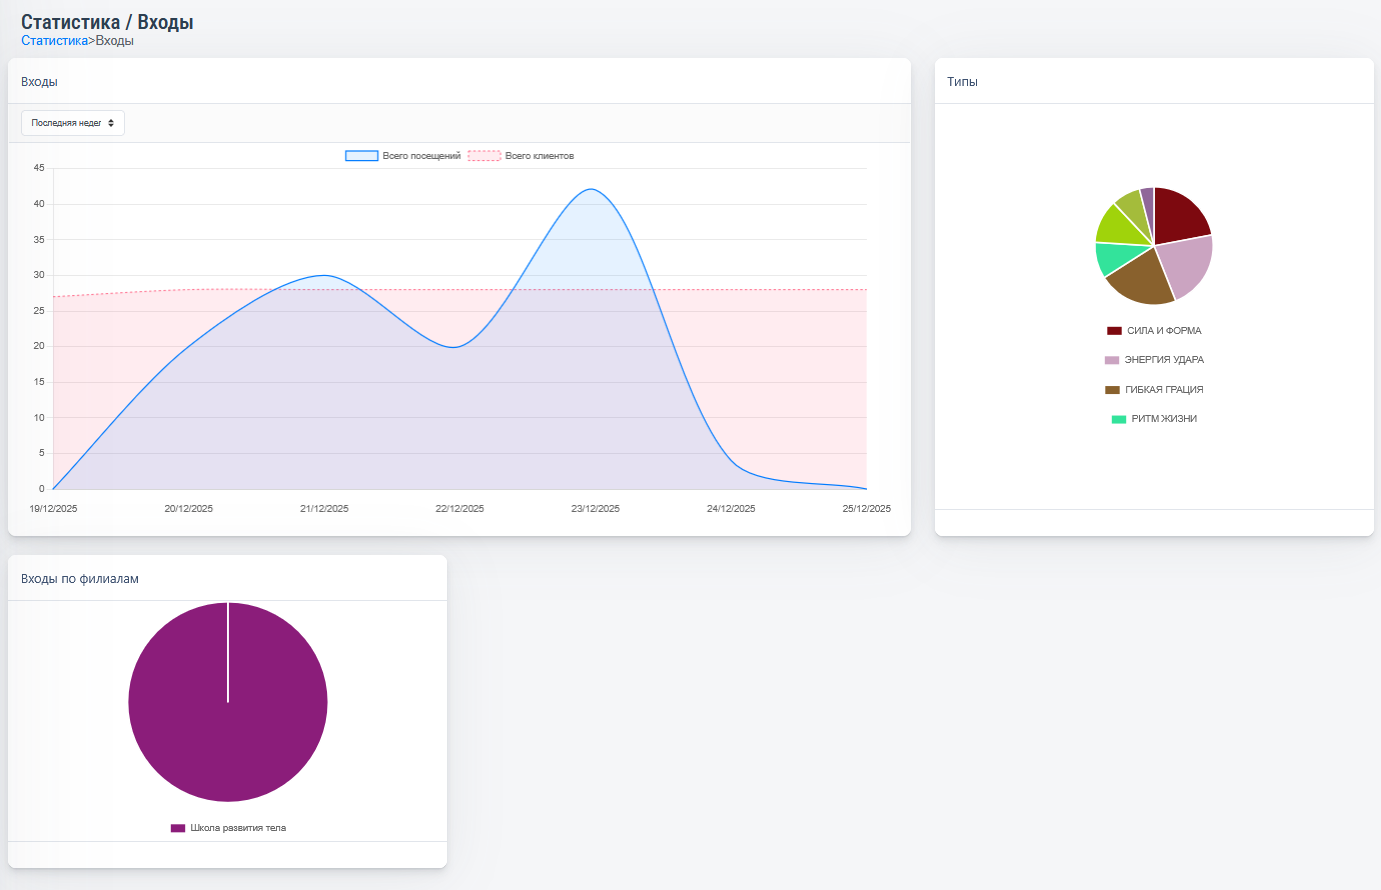Click the blue Всего посещений legend color box
Viewport: 1381px width, 890px height.
361,156
